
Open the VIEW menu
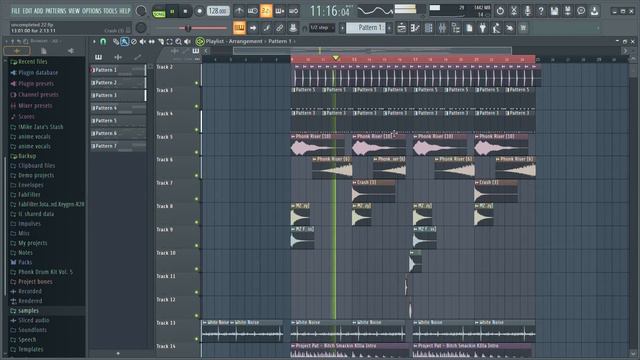(74, 11)
